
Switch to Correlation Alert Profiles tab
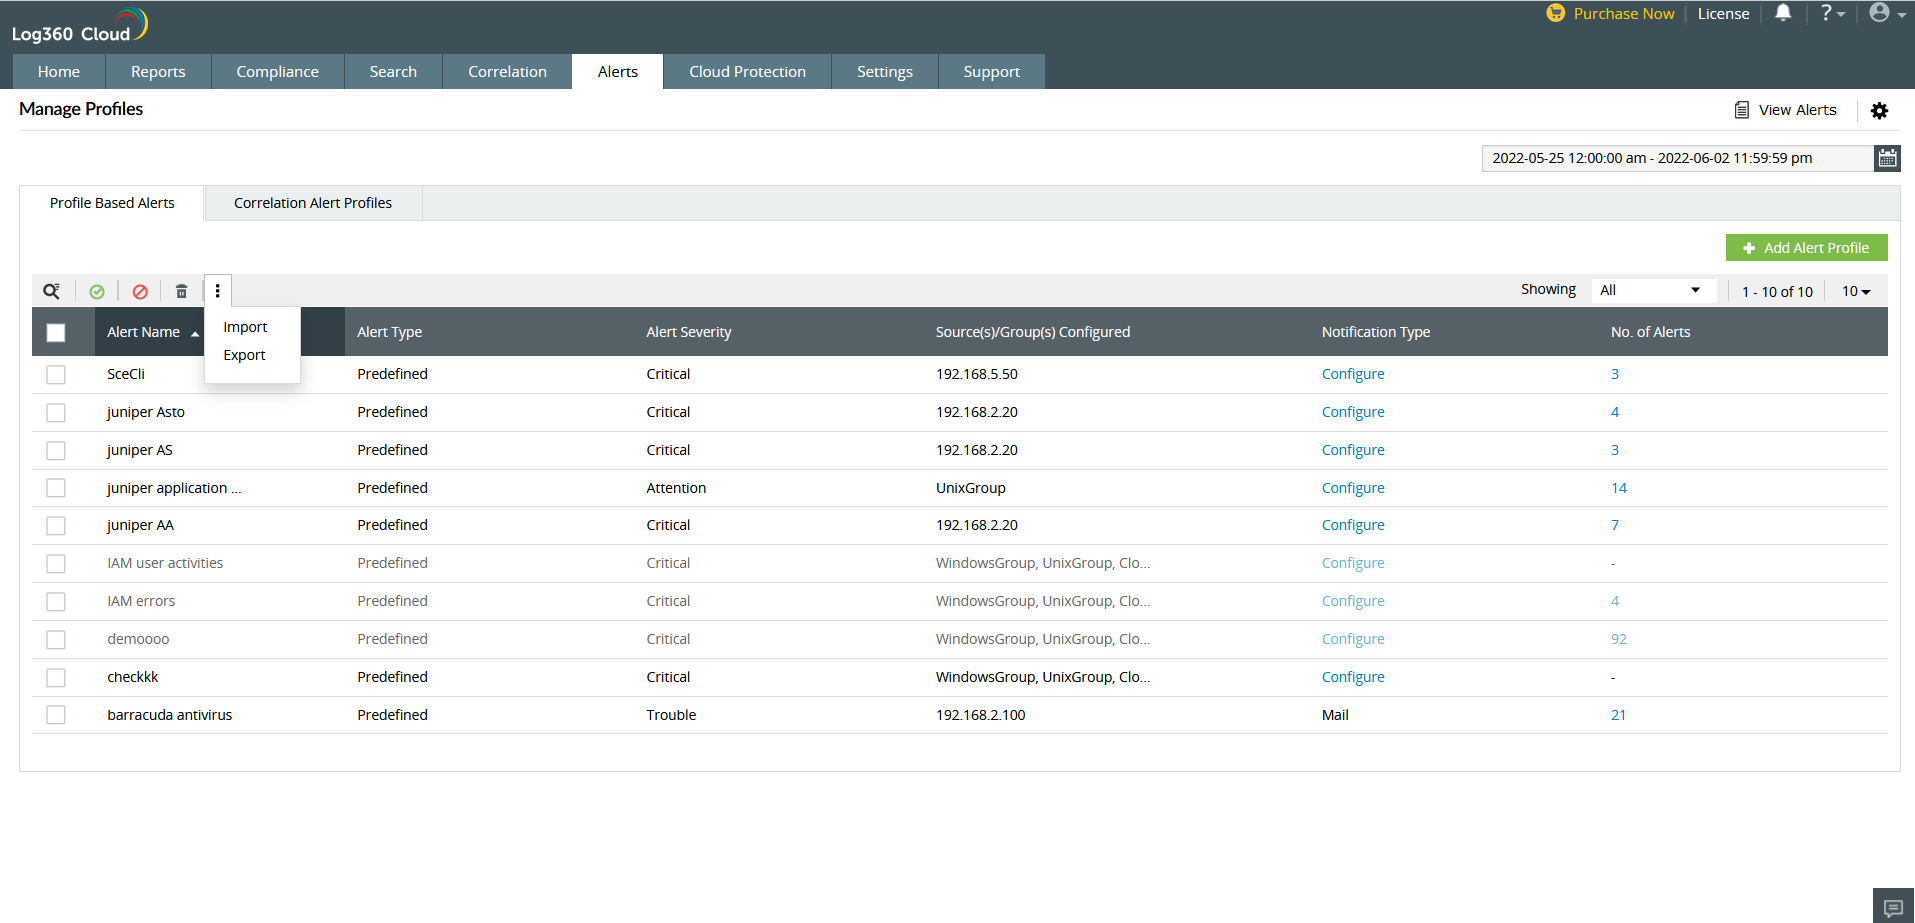coord(313,203)
